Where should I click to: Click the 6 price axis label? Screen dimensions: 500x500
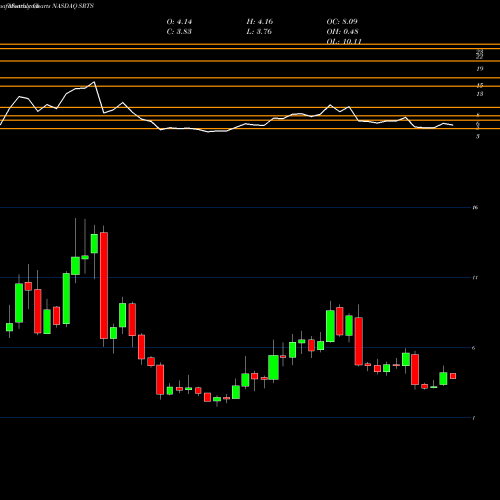point(474,348)
